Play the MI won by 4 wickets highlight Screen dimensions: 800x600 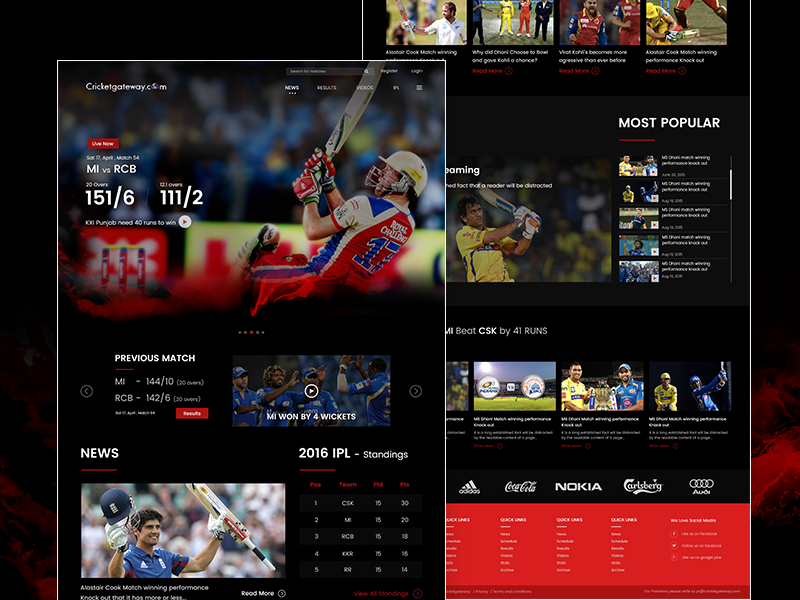point(313,389)
